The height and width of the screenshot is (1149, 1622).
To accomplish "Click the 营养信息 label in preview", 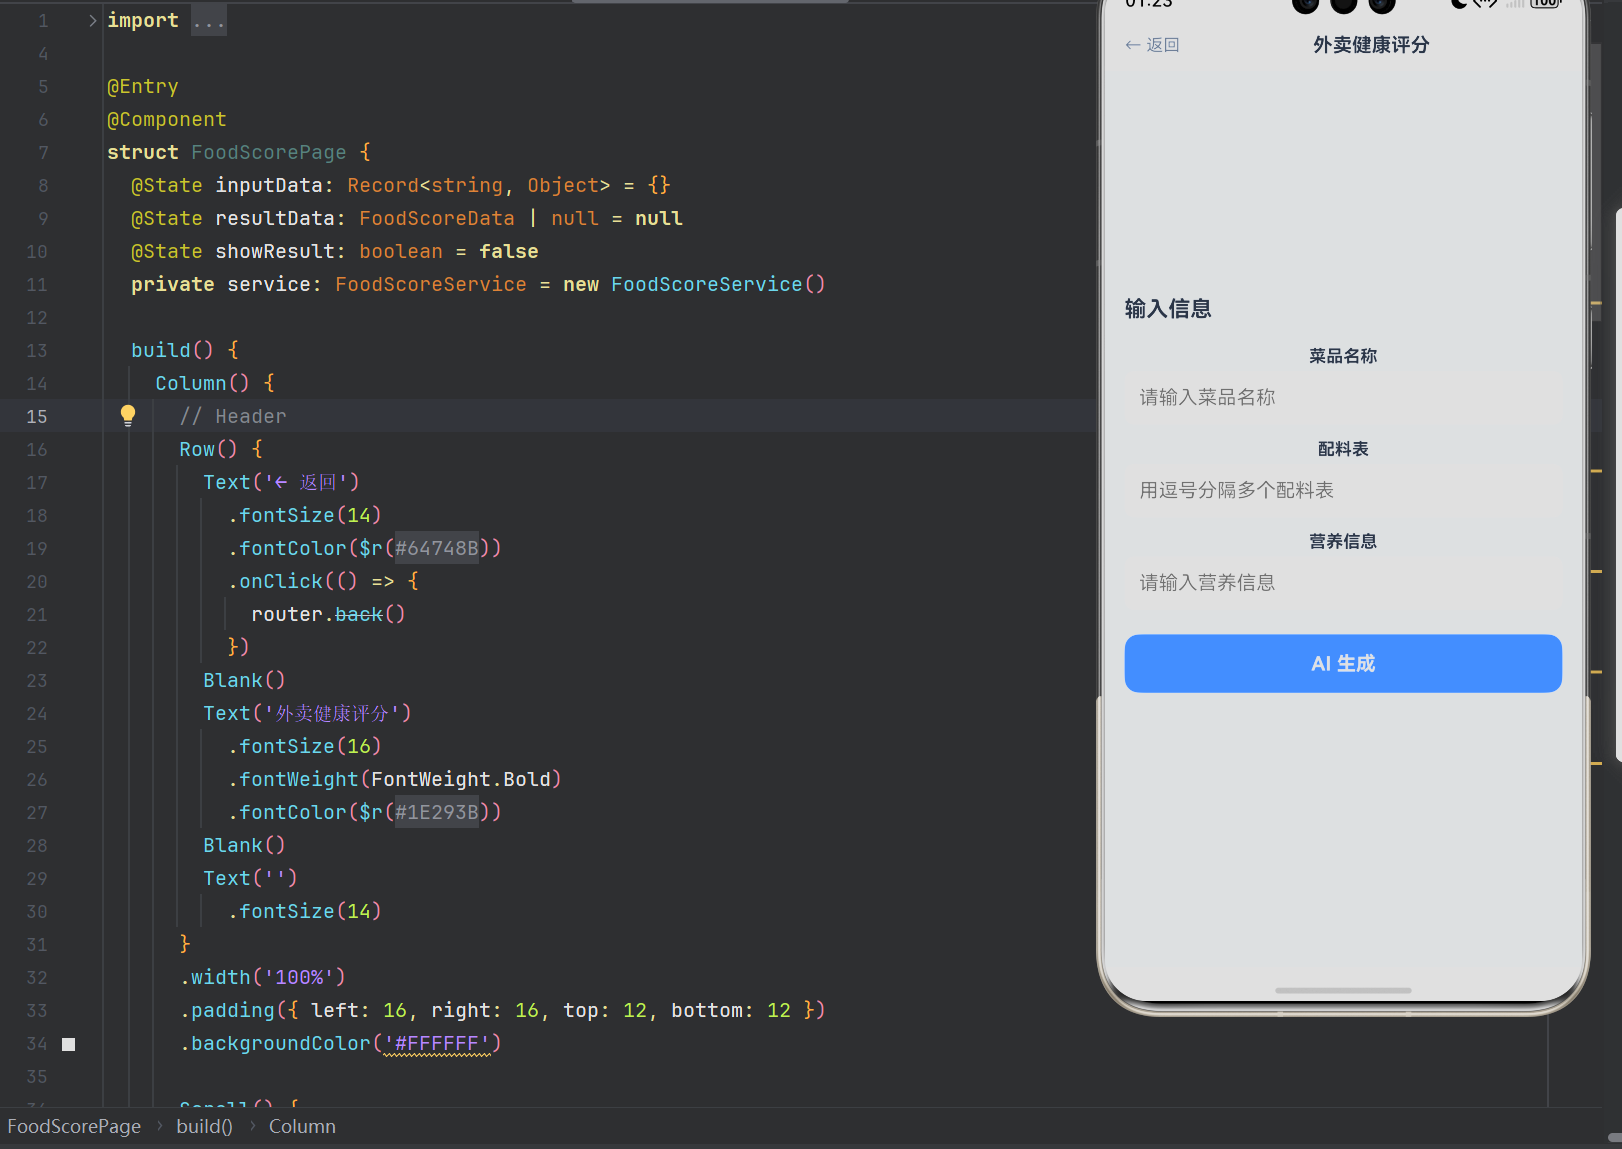I will point(1343,541).
